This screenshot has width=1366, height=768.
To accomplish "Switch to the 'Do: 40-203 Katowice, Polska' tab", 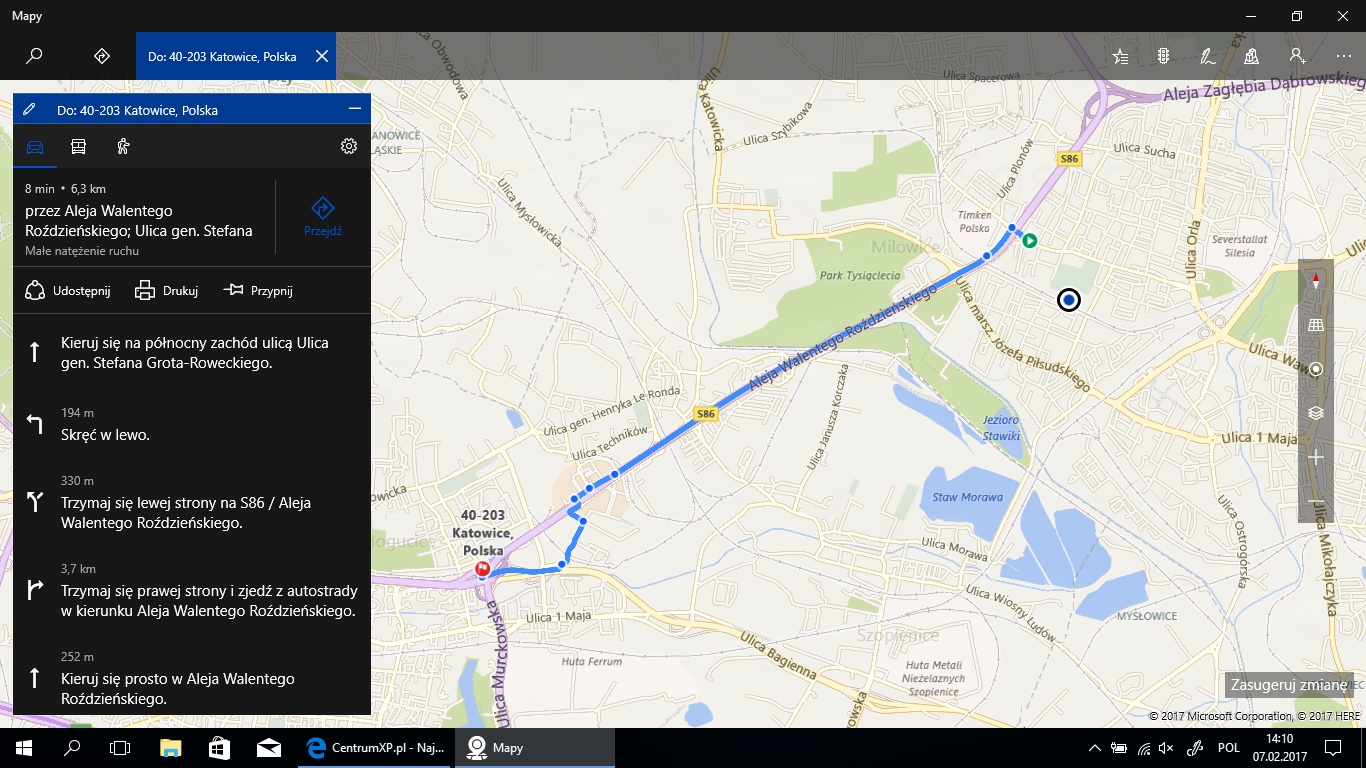I will [222, 57].
